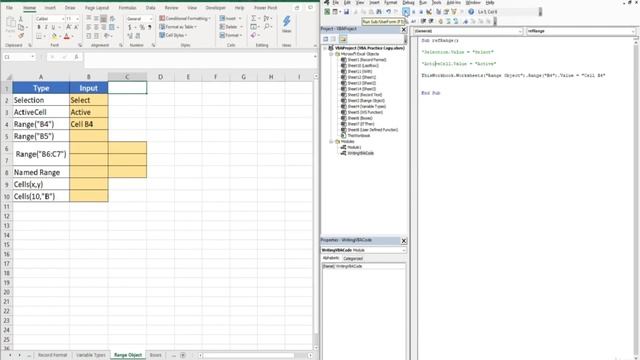Screen dimensions: 640x360
Task: Click the Clear eraser icon in Editing group
Action: pyautogui.click(x=253, y=36)
